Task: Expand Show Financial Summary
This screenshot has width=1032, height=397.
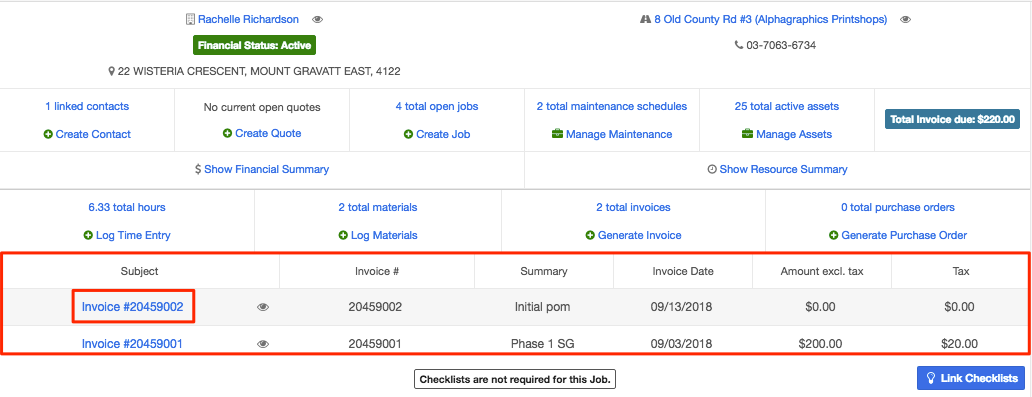Action: click(x=267, y=169)
